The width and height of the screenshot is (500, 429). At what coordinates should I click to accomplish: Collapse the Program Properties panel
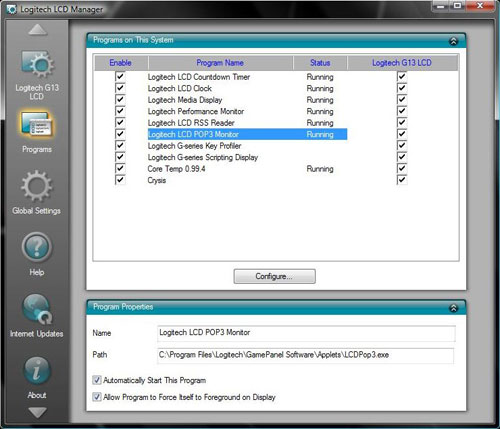[453, 308]
